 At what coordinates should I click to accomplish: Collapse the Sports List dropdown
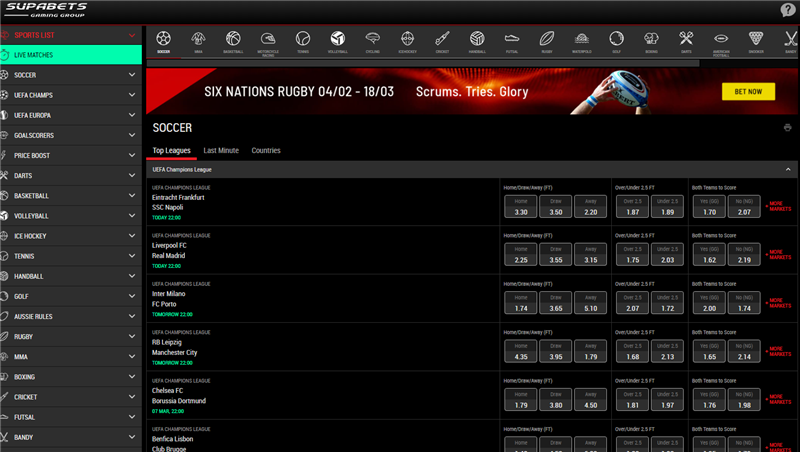[132, 35]
